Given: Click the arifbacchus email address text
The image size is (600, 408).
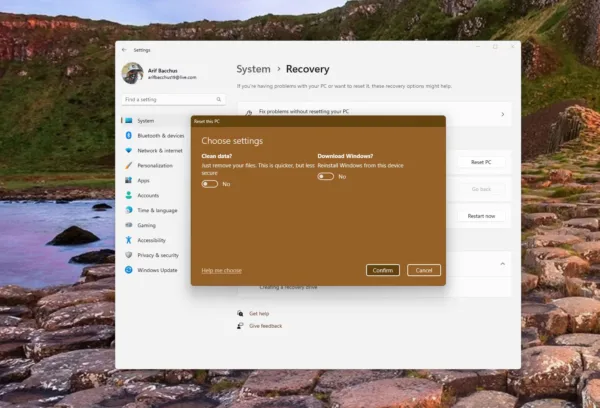Looking at the screenshot, I should 172,77.
